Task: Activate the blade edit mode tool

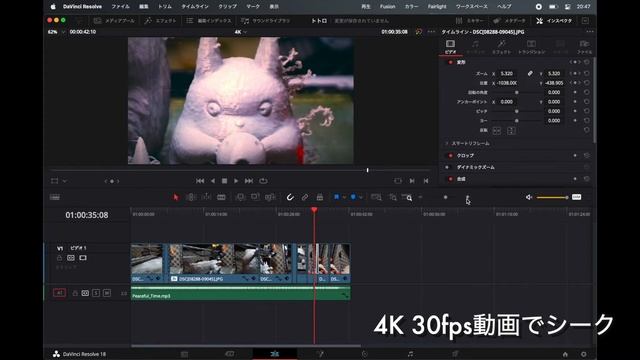Action: click(x=221, y=198)
